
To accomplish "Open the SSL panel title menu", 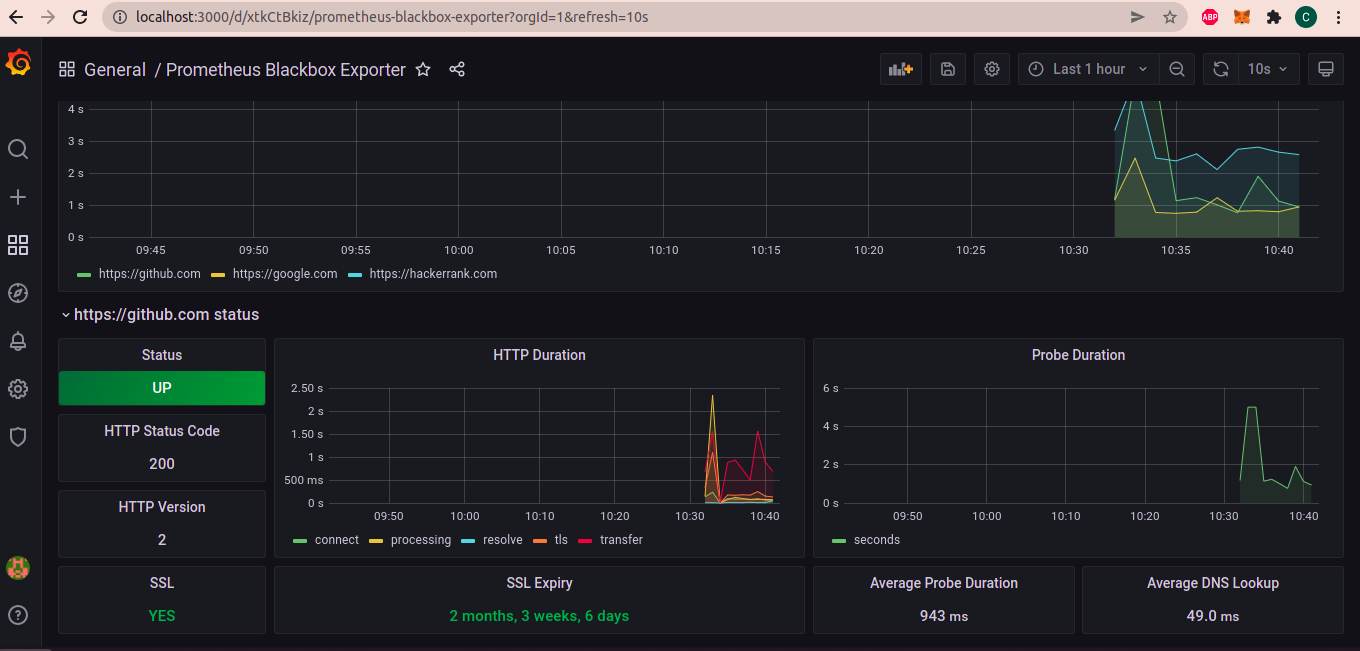I will point(162,583).
